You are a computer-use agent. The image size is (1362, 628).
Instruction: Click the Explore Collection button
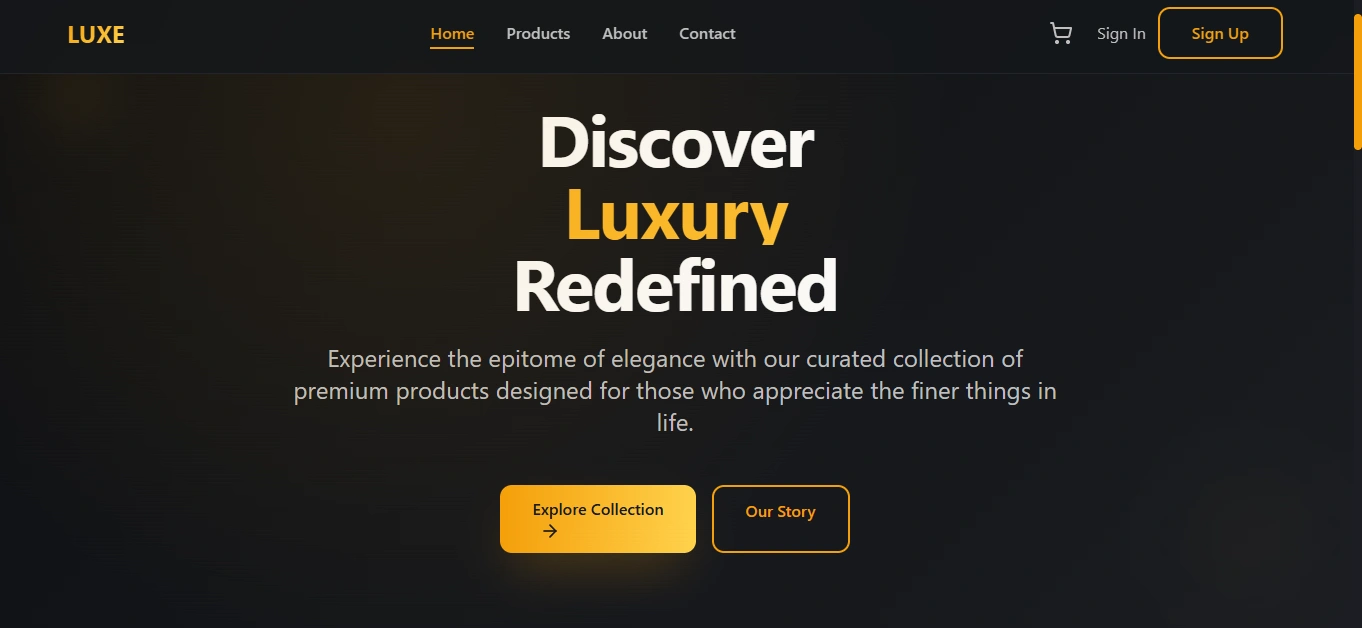(x=598, y=519)
